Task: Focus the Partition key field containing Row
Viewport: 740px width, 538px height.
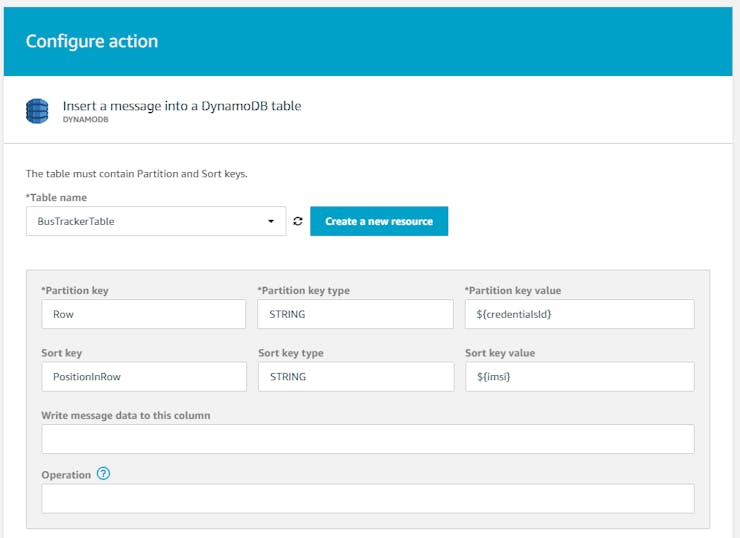Action: coord(143,314)
